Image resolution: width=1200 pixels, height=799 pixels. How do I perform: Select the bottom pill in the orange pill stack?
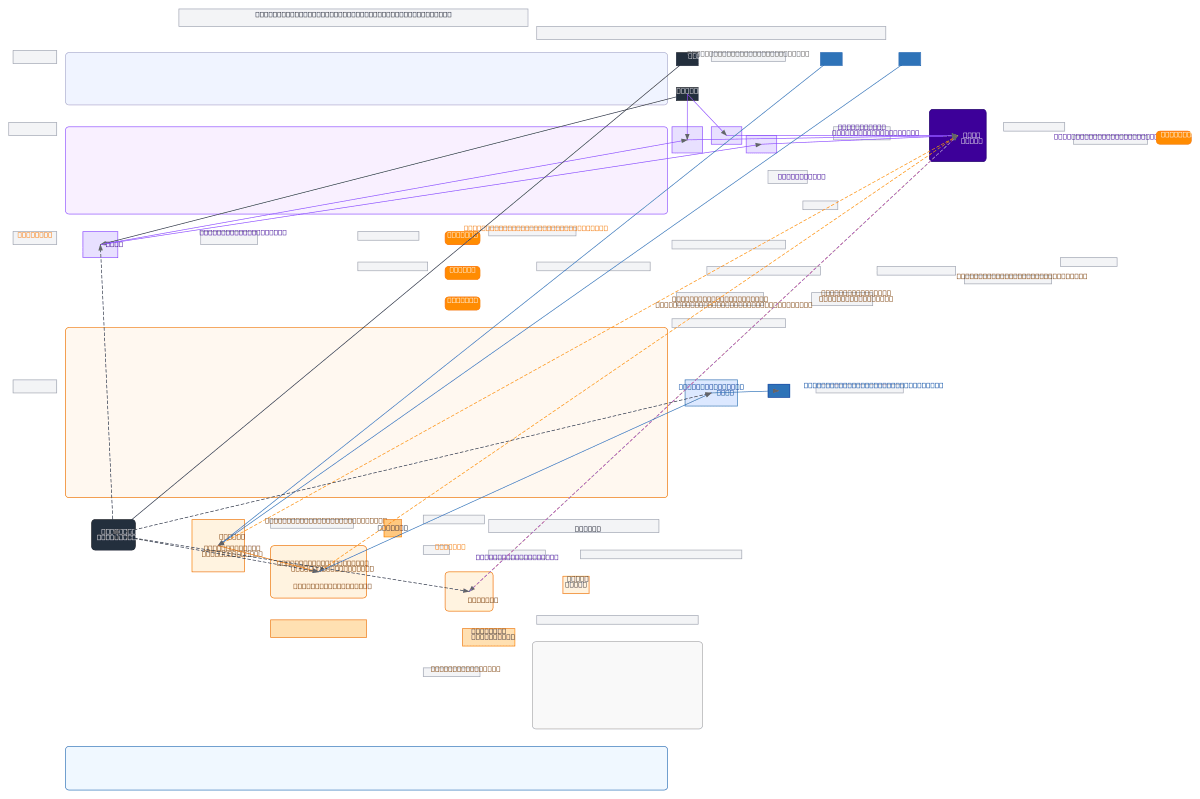pos(462,303)
